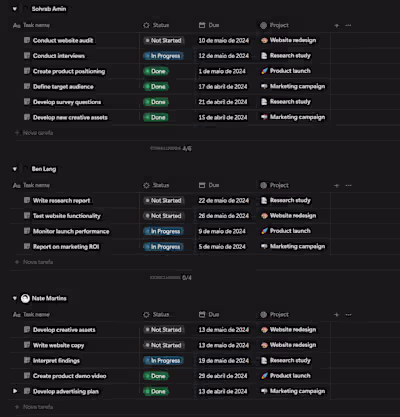Add a property column in Nate Martins table
This screenshot has width=400, height=417.
pos(337,315)
